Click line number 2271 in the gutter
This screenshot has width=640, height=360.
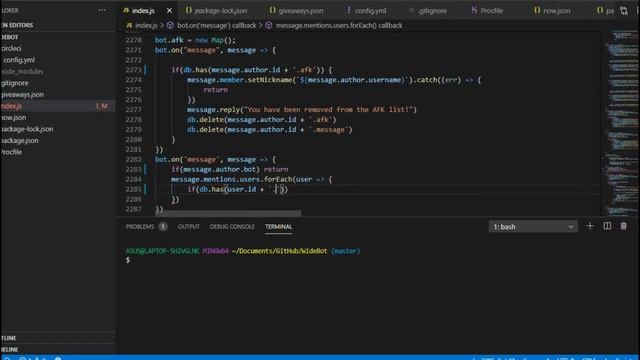133,50
